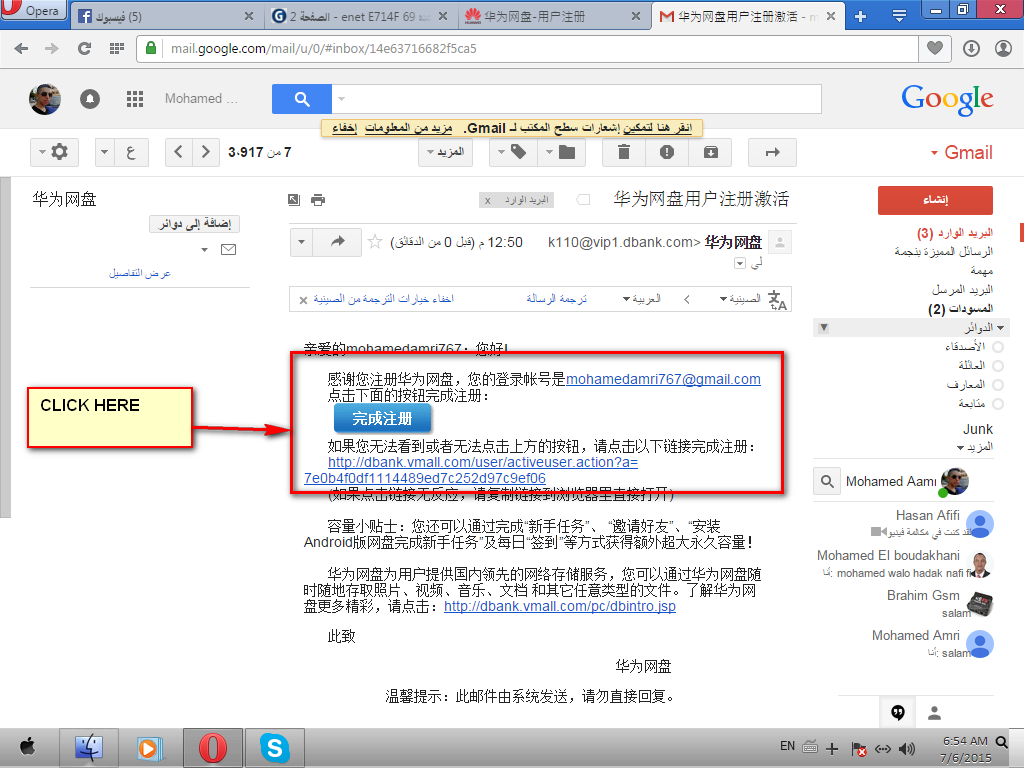This screenshot has height=768, width=1024.
Task: Reload the page with the refresh icon
Action: (x=84, y=48)
